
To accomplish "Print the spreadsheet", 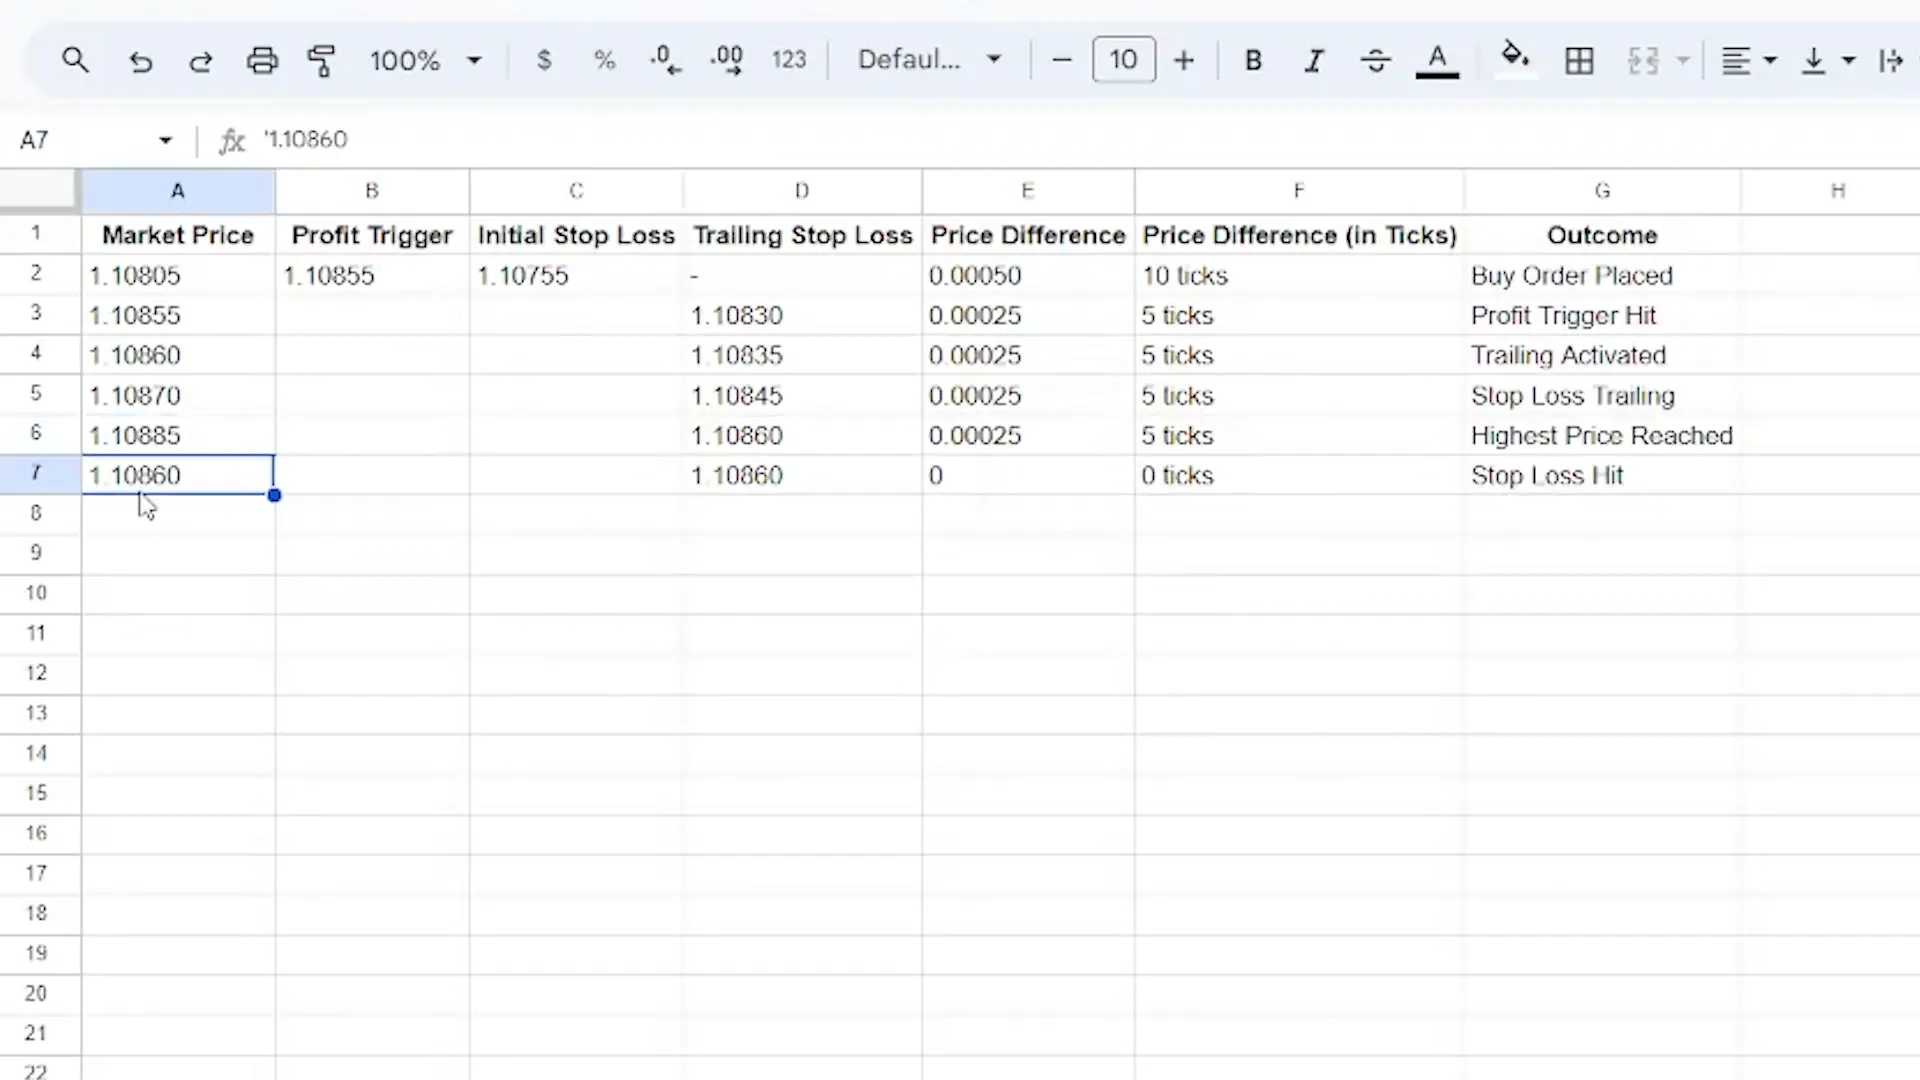I will [262, 61].
